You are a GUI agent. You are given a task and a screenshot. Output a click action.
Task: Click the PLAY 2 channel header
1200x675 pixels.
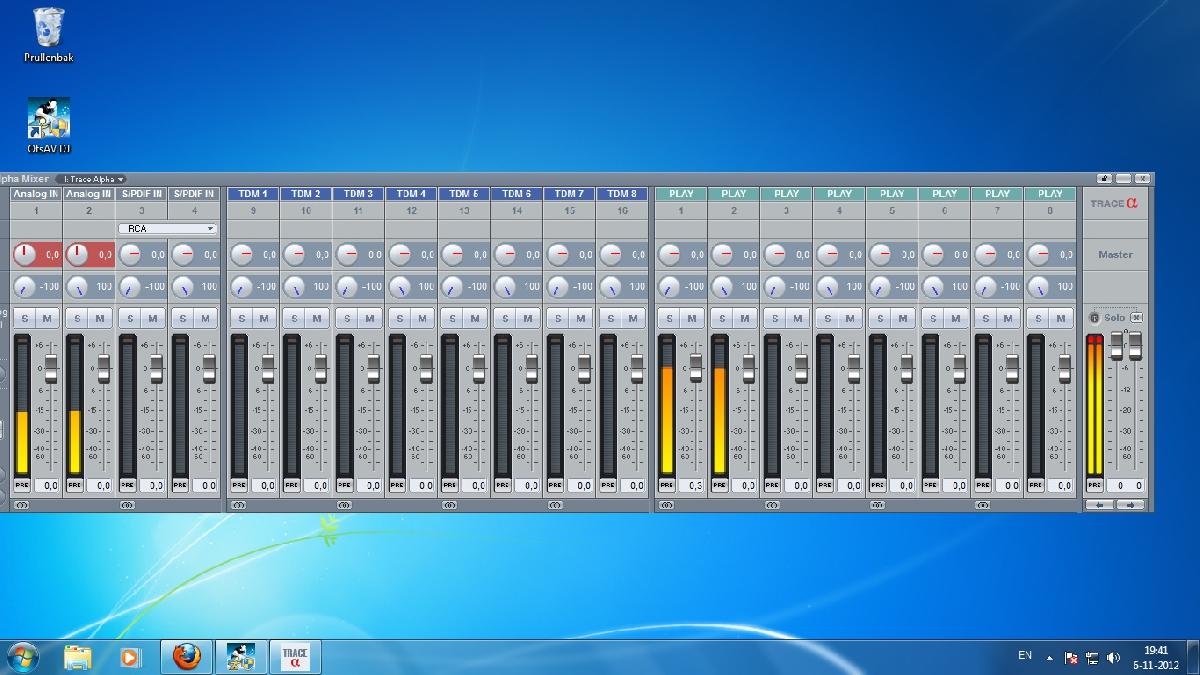(734, 194)
